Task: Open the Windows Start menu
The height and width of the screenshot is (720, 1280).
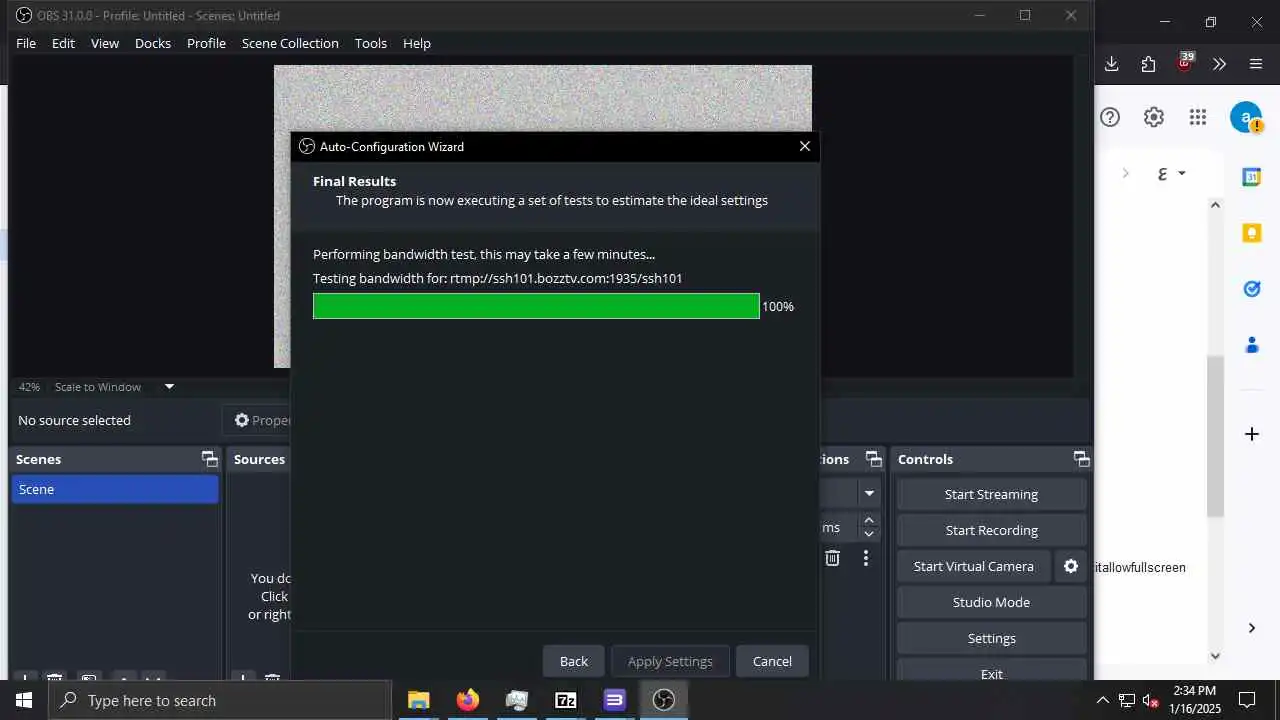Action: point(24,700)
